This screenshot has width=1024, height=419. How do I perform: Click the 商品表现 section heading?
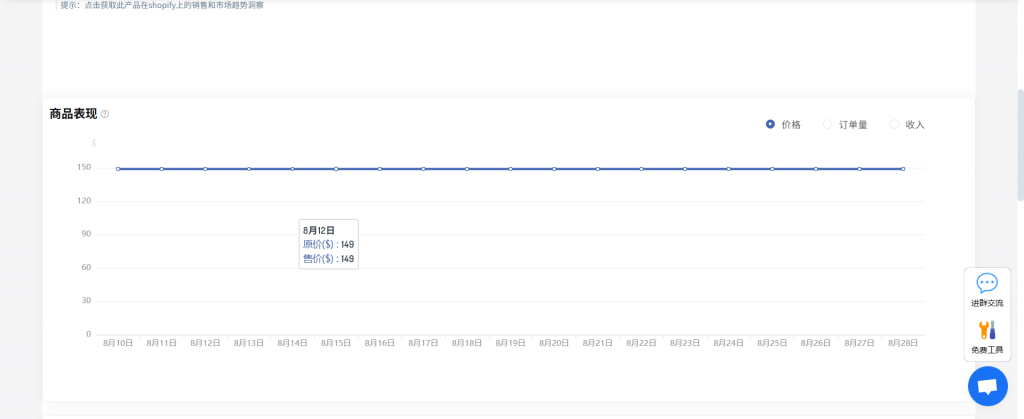73,114
